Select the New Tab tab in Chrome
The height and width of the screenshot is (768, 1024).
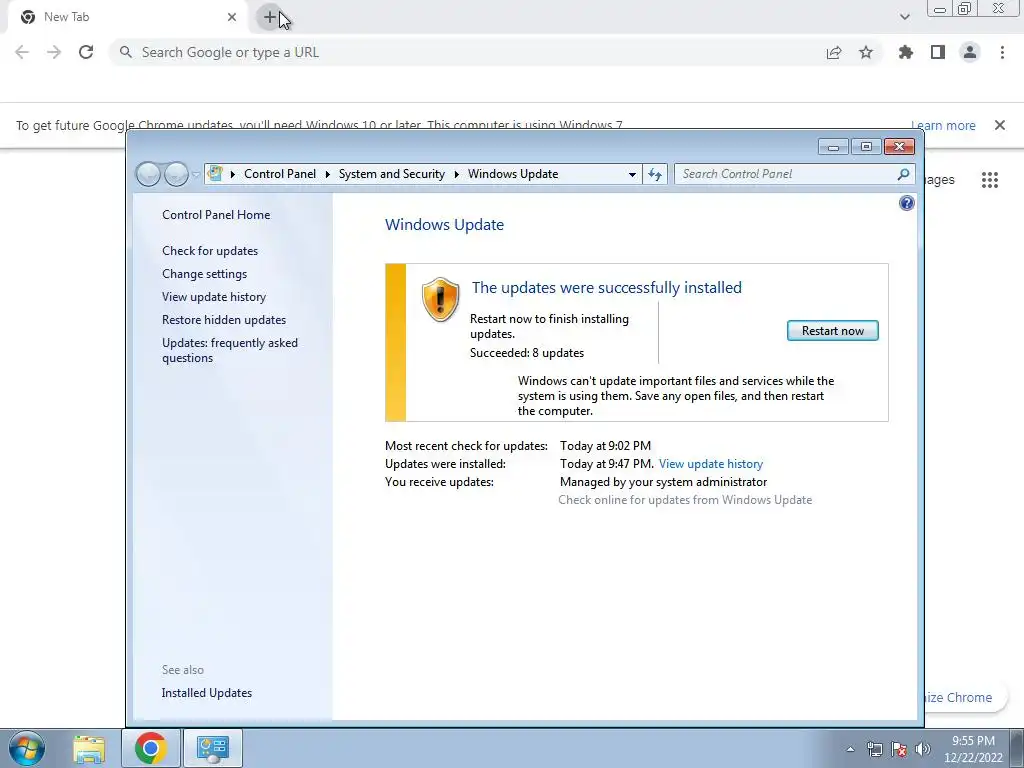point(127,17)
